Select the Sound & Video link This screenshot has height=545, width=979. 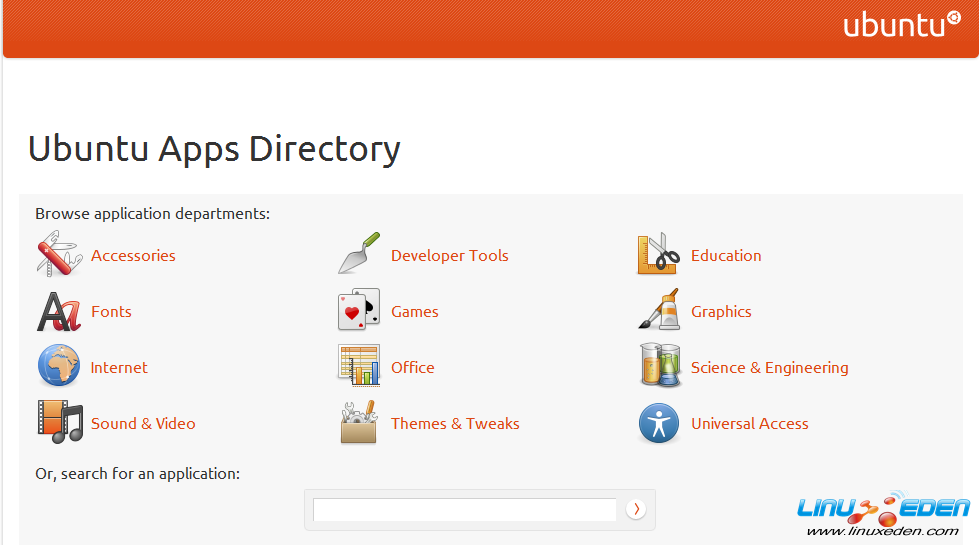143,424
